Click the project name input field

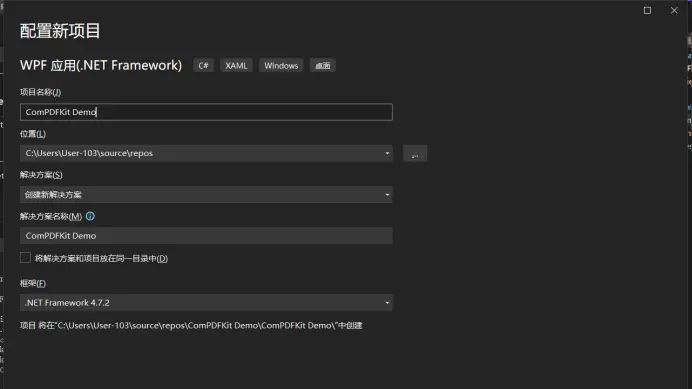pyautogui.click(x=206, y=112)
